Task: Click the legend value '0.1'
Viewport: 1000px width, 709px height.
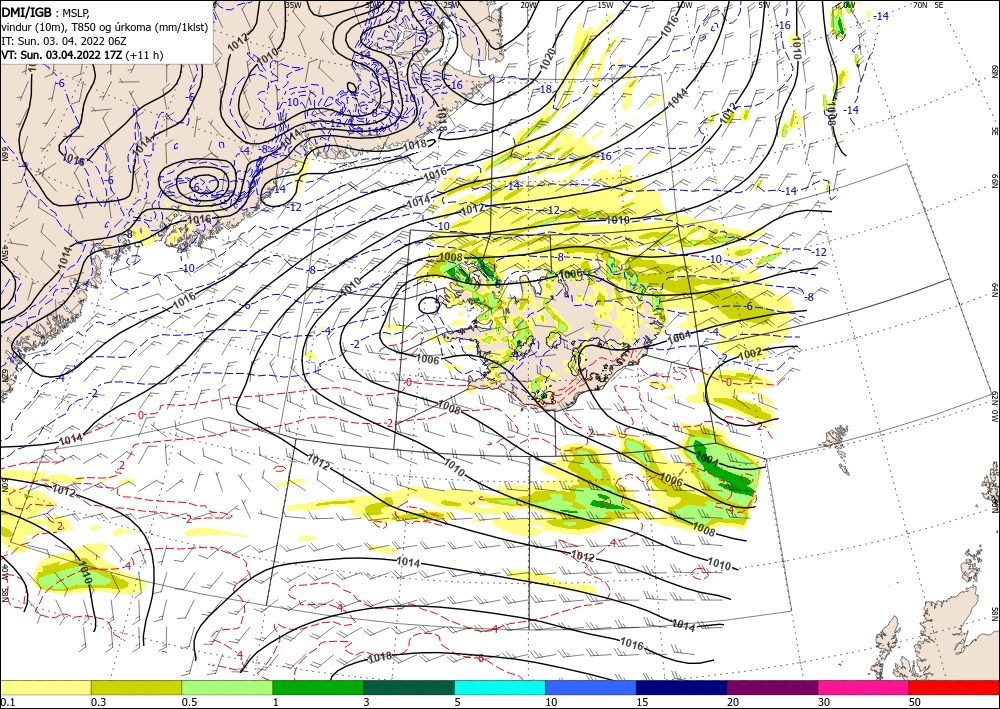Action: tap(6, 702)
